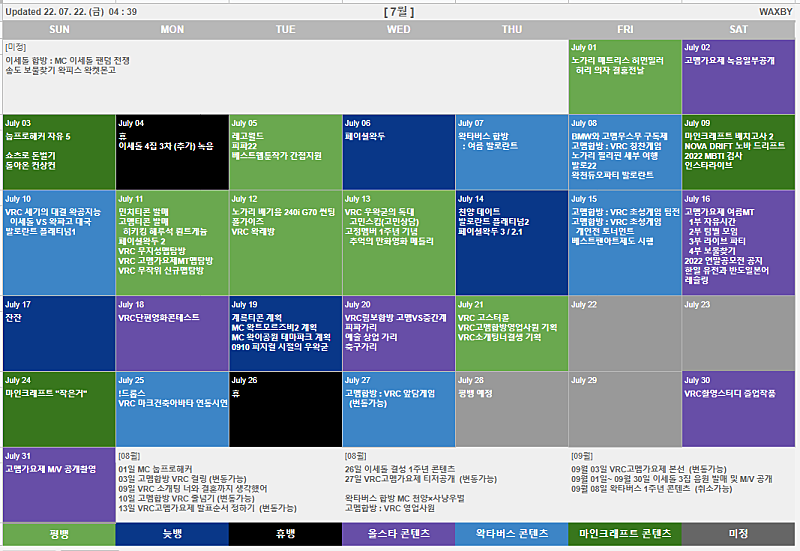Viewport: 800px width, 551px height.
Task: Click '!드롭스' entry on July 25
Action: click(x=132, y=393)
